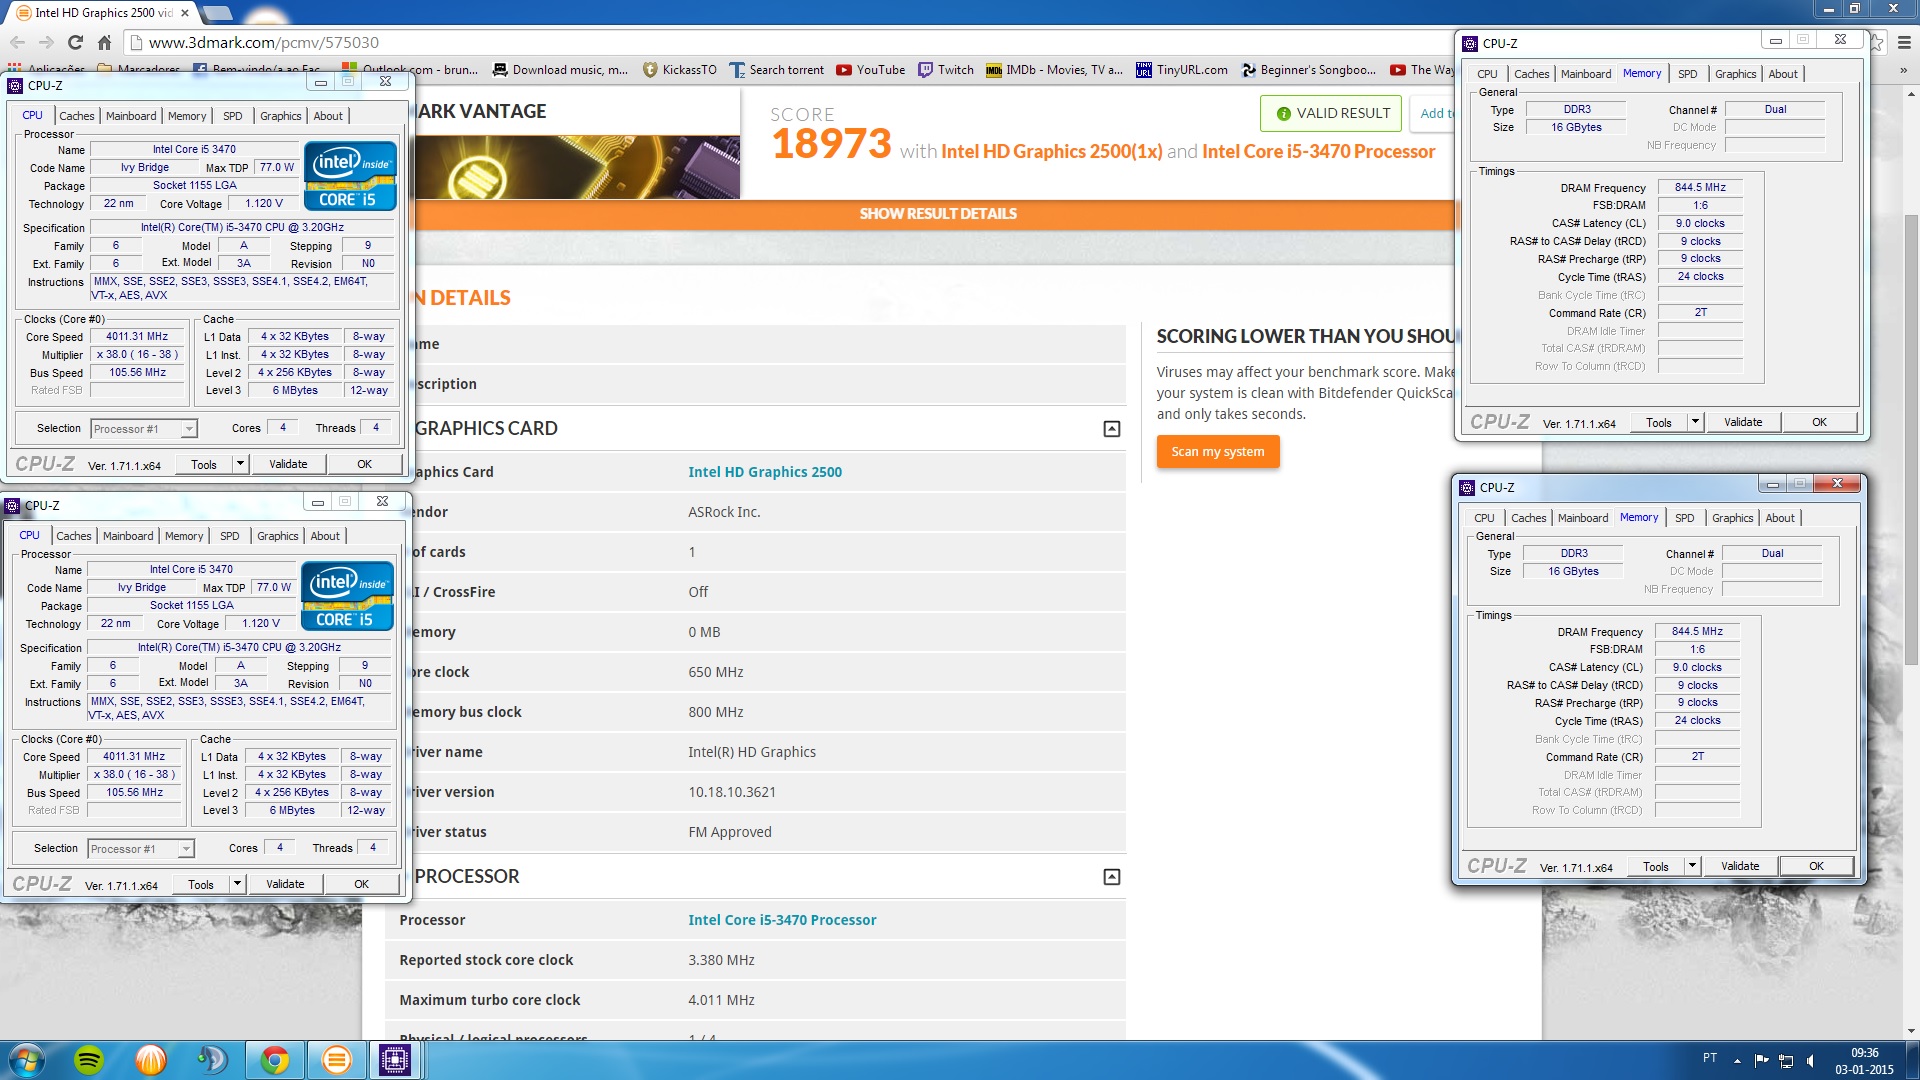This screenshot has width=1920, height=1080.
Task: Click 16 GBytes size in bottom-right CPU-Z
Action: 1573,571
